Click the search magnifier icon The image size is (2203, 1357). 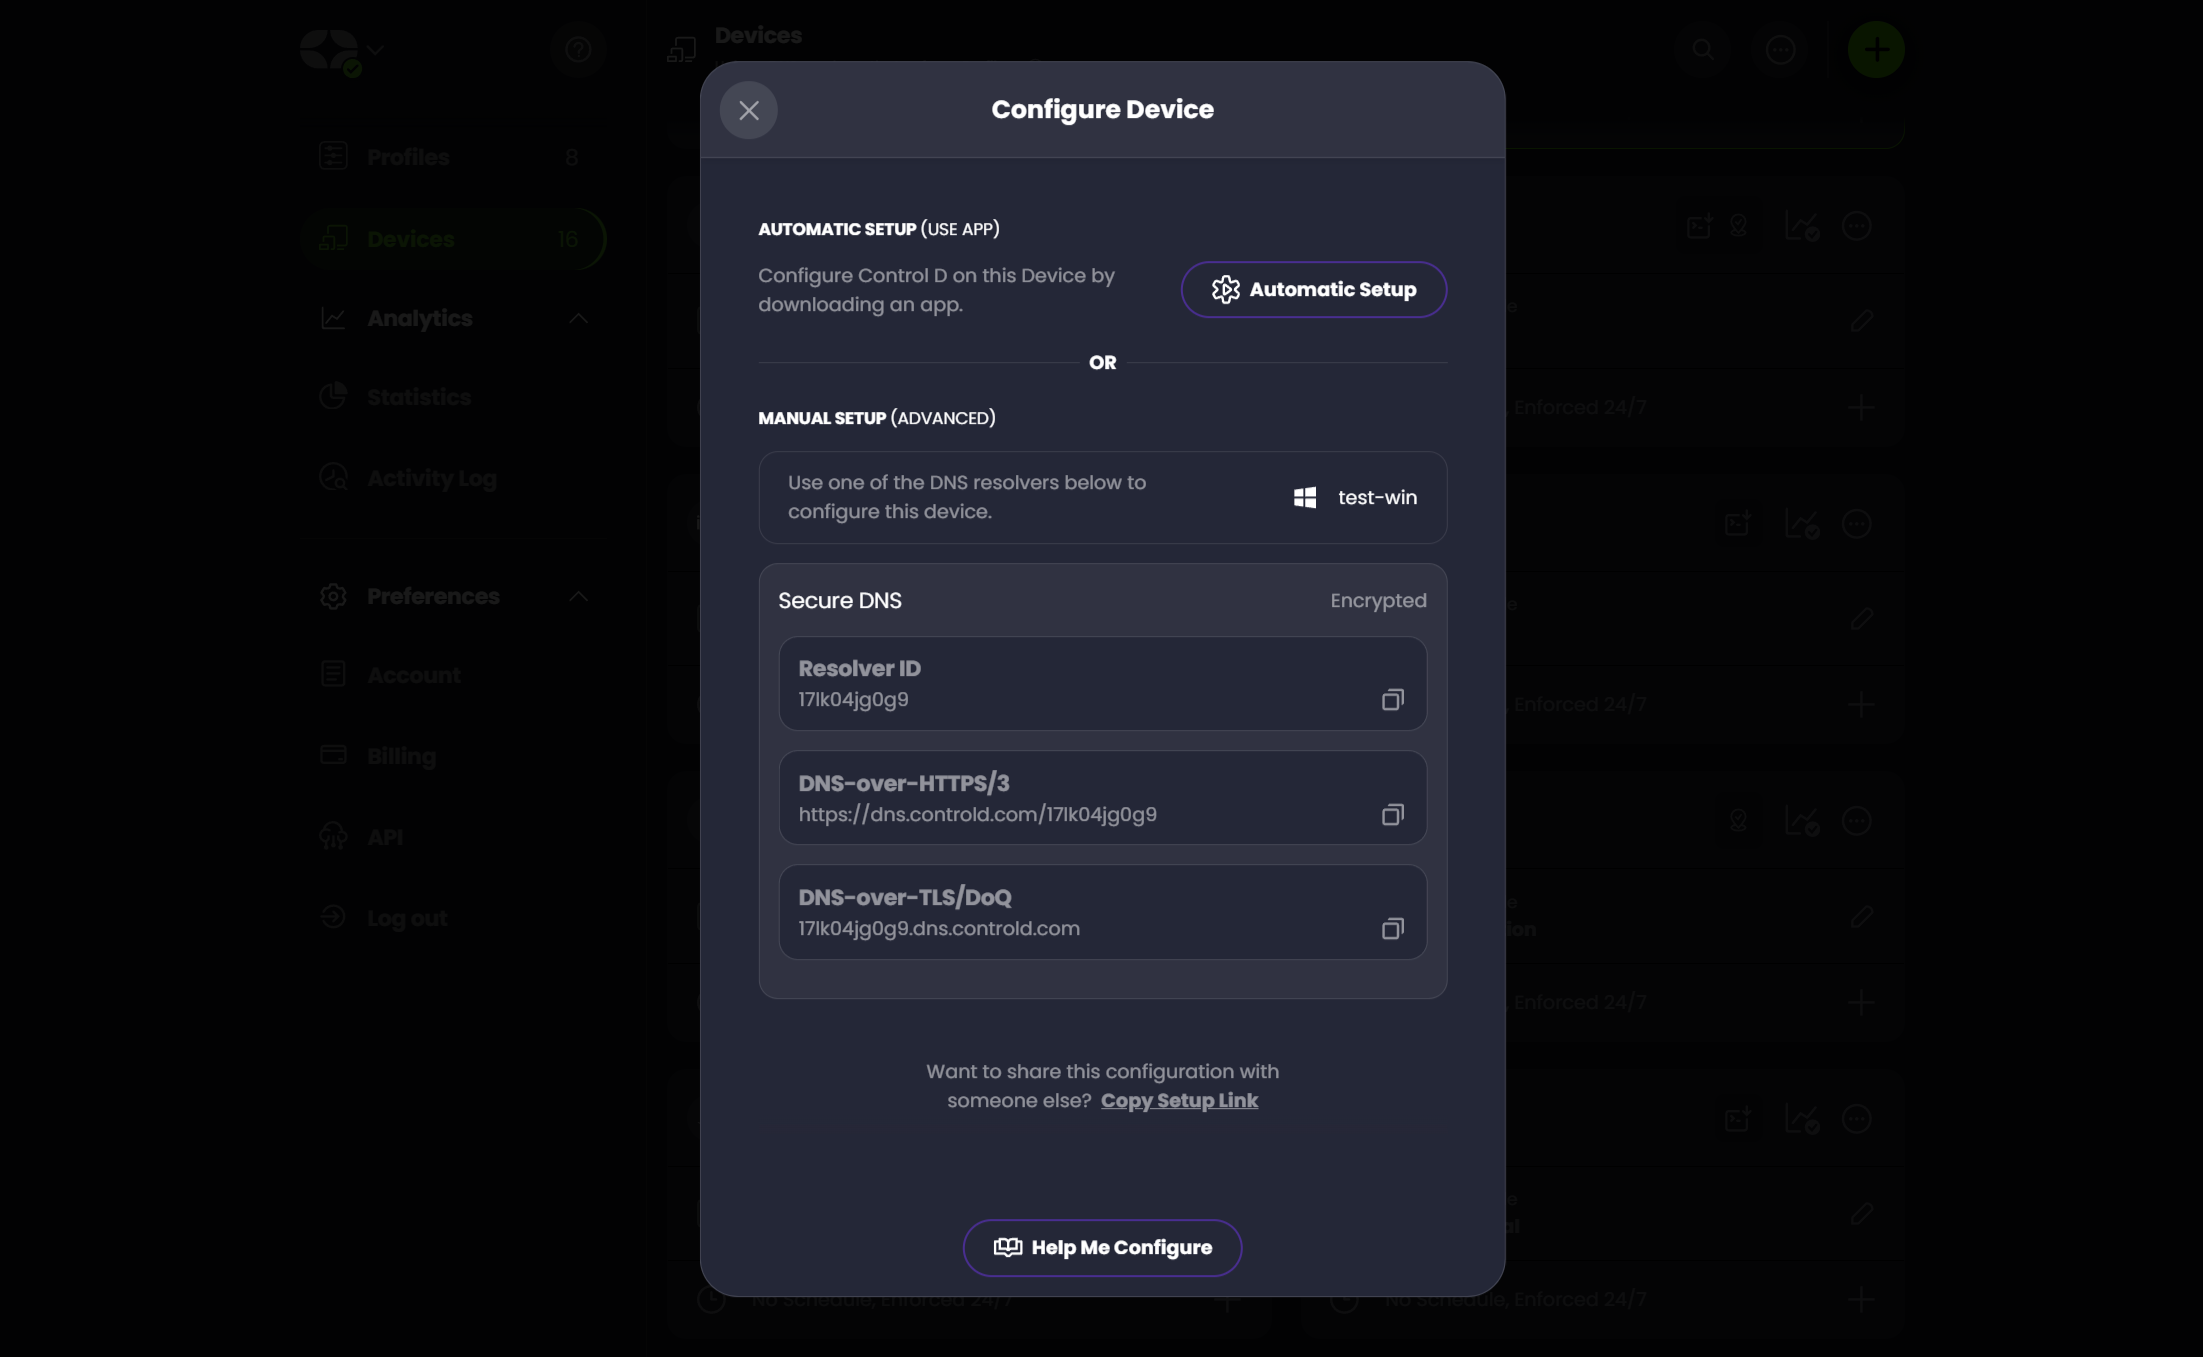pyautogui.click(x=1702, y=50)
